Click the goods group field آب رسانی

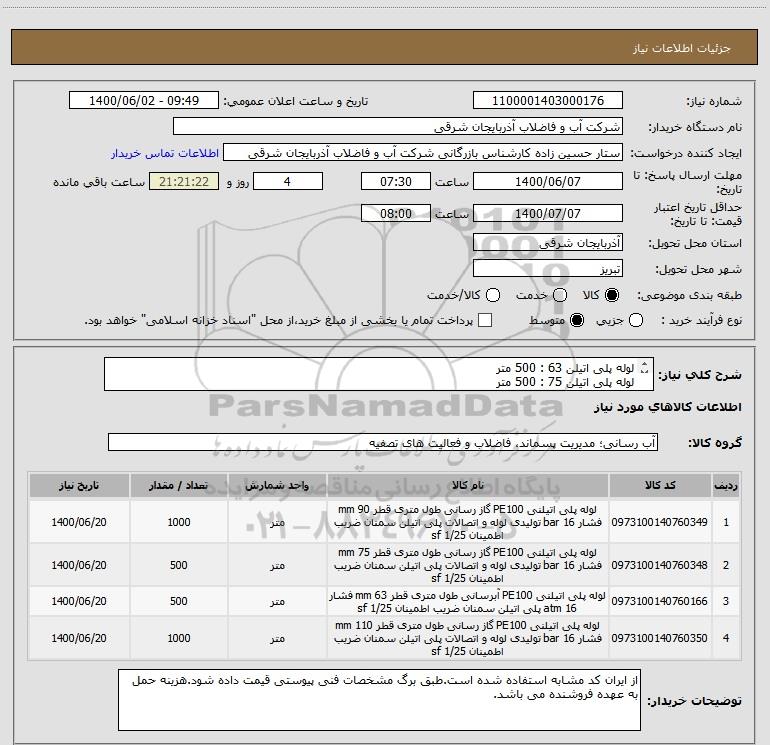[x=383, y=442]
